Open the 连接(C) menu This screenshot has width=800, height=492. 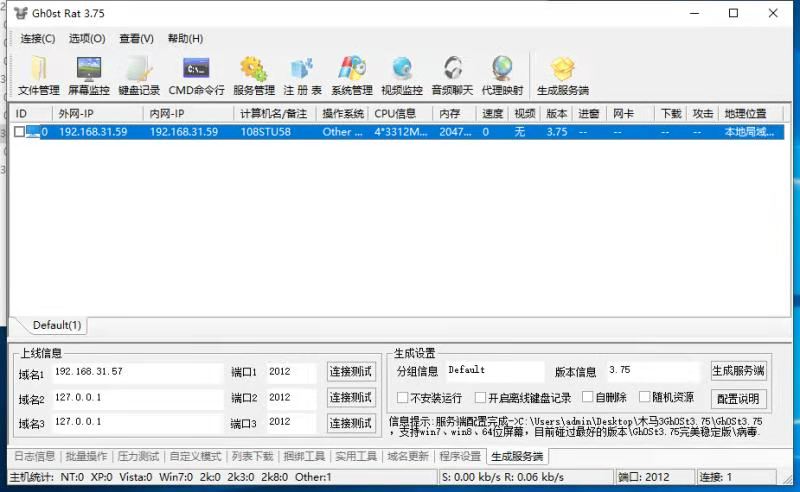38,39
